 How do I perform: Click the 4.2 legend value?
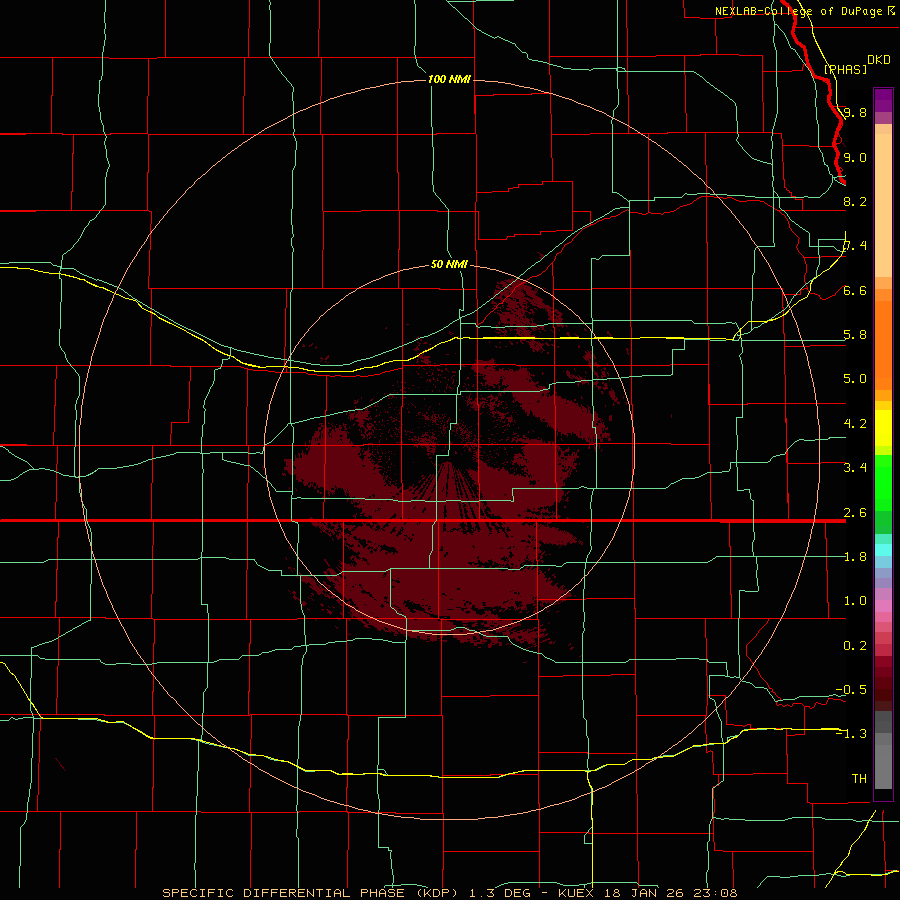[855, 424]
